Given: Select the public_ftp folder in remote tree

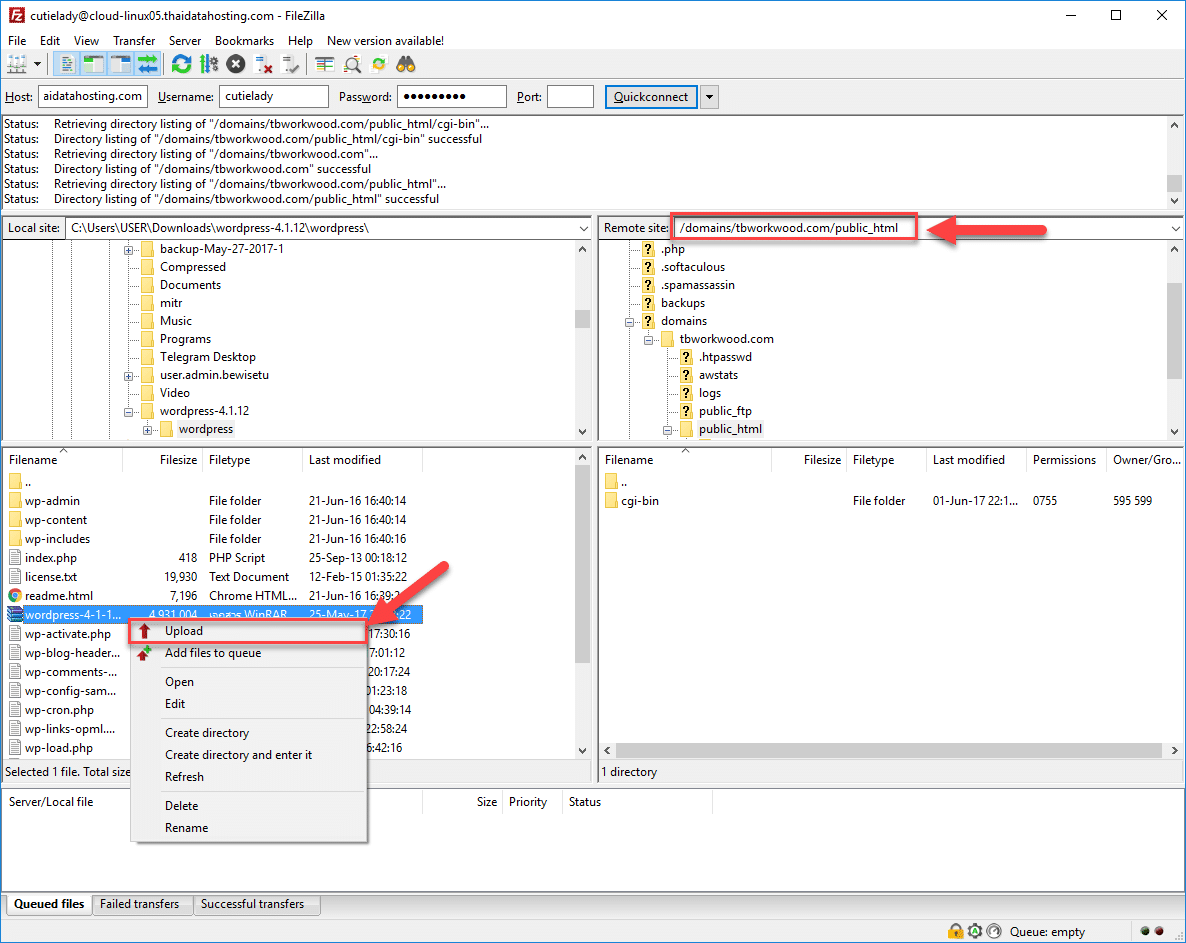Looking at the screenshot, I should 725,411.
